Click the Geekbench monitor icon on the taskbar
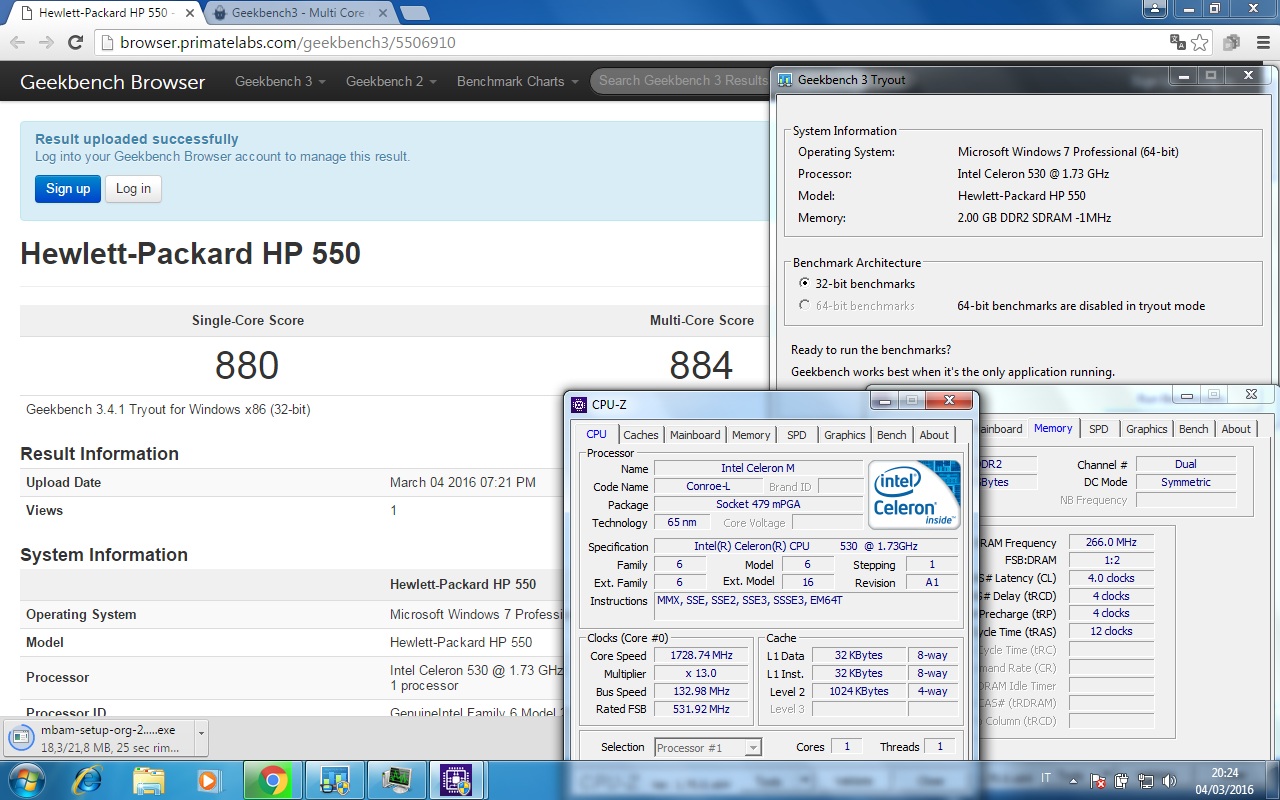This screenshot has width=1280, height=800. pos(395,780)
